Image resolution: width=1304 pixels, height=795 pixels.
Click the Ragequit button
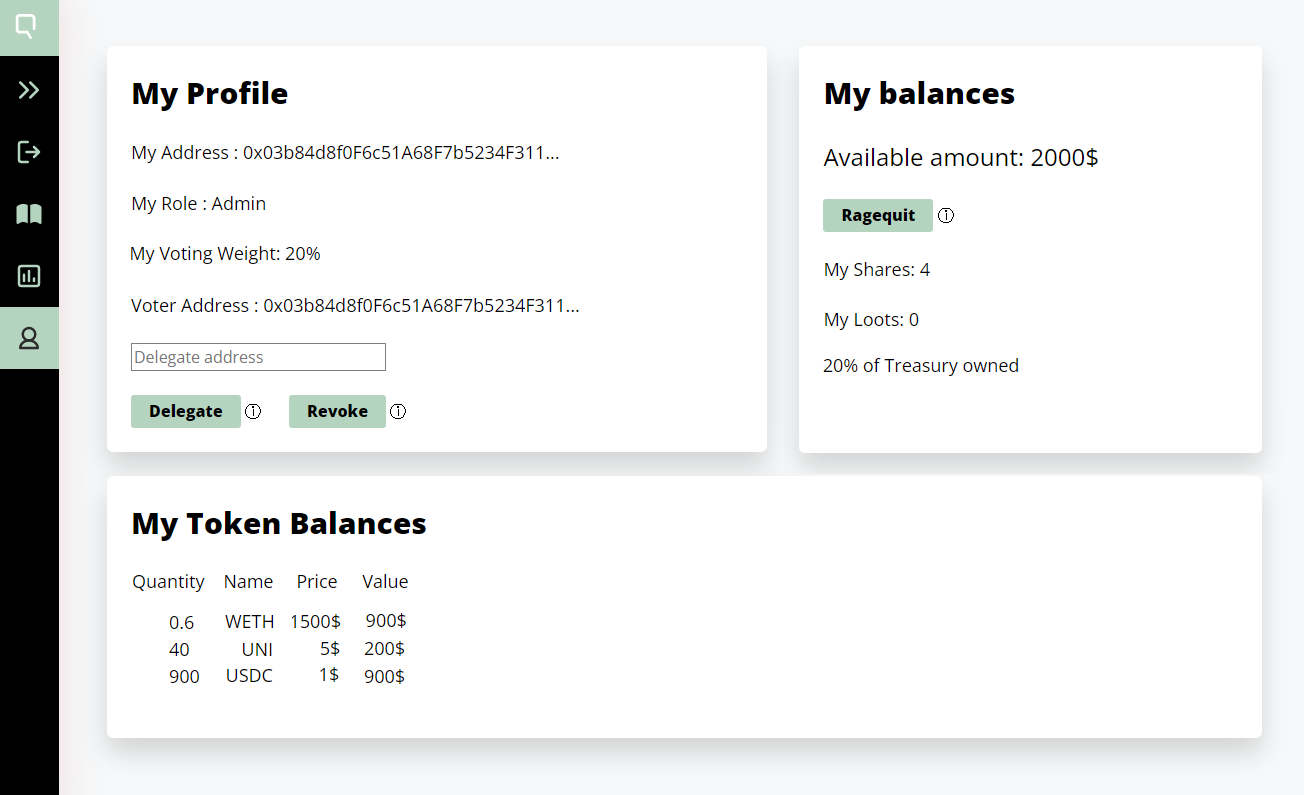coord(878,215)
